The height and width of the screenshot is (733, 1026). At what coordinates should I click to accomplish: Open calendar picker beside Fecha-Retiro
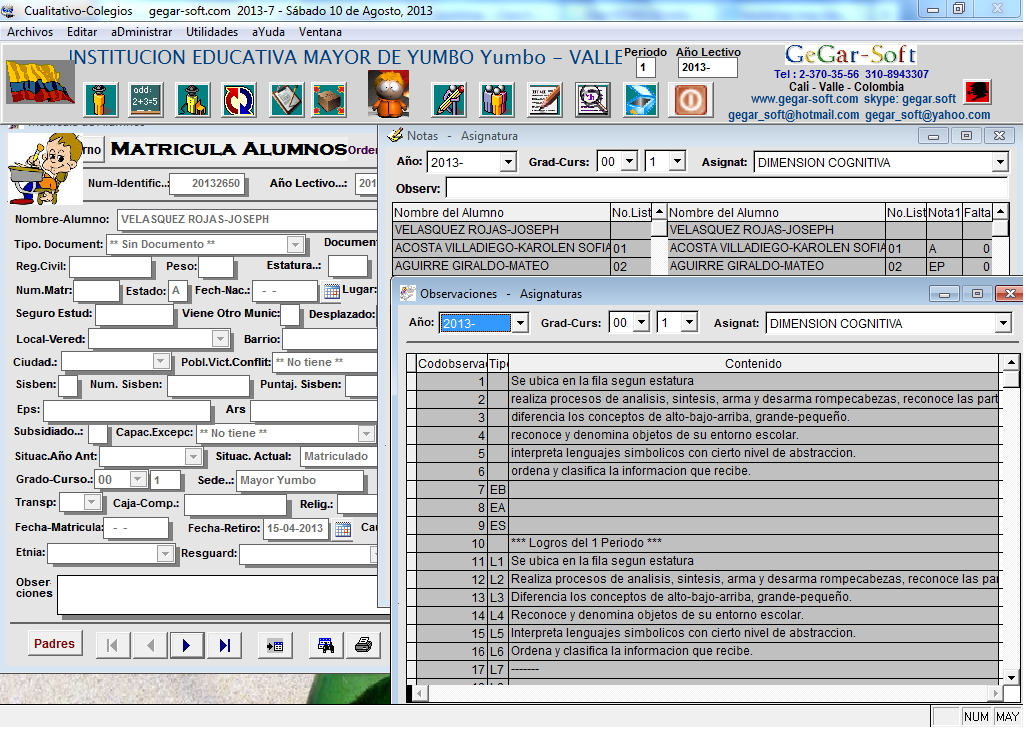tap(342, 528)
